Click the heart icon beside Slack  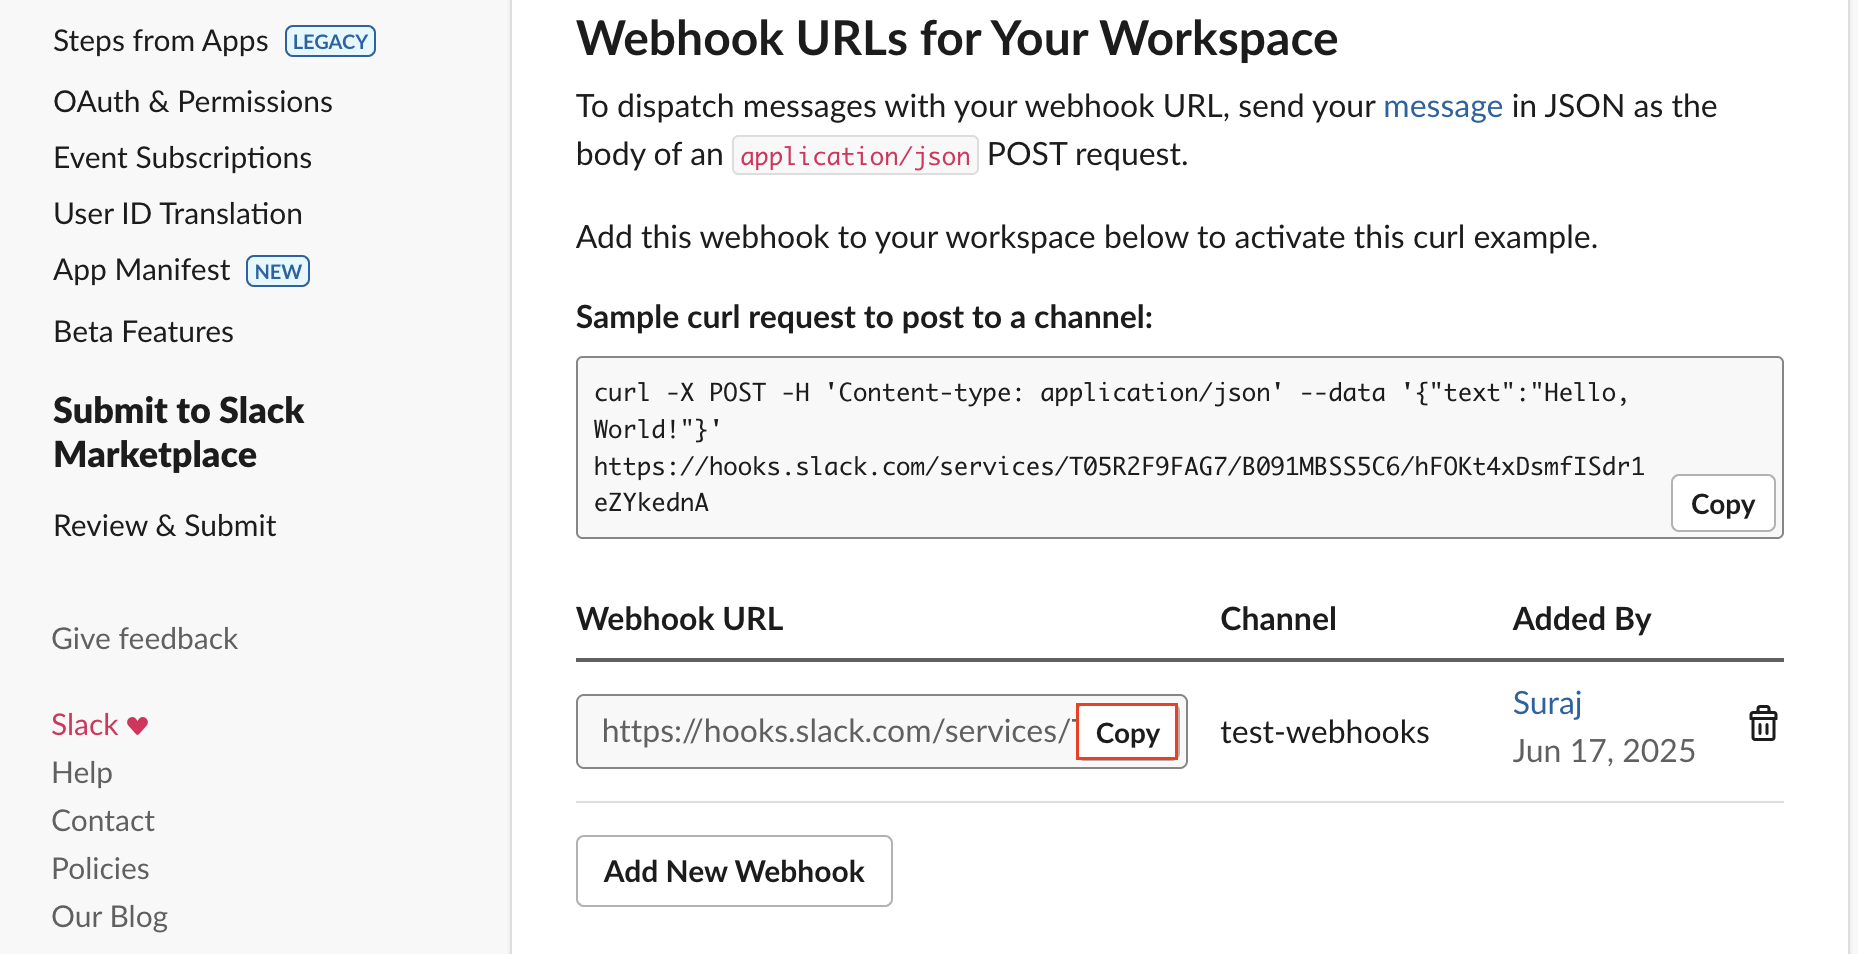point(138,724)
